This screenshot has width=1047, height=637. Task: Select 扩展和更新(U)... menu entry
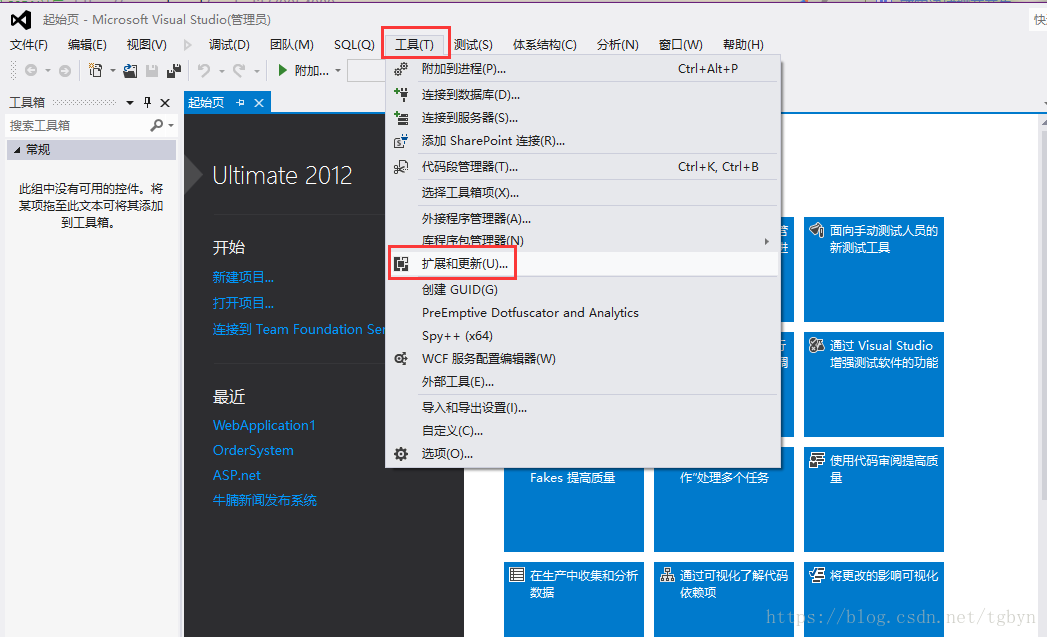click(x=584, y=264)
